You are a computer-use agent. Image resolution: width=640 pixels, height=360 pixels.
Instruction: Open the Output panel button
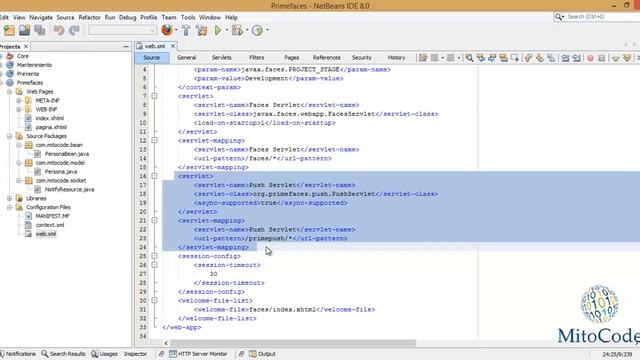(x=262, y=354)
